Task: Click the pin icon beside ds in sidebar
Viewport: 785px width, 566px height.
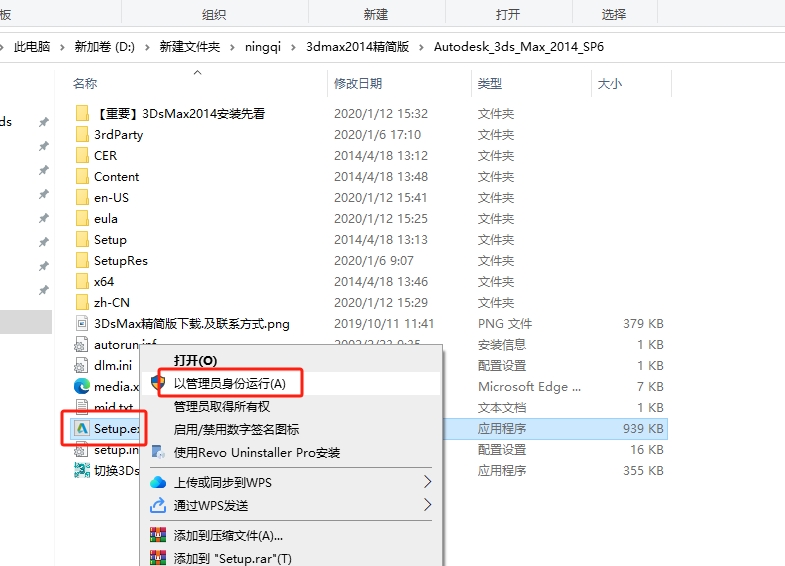Action: click(x=44, y=122)
